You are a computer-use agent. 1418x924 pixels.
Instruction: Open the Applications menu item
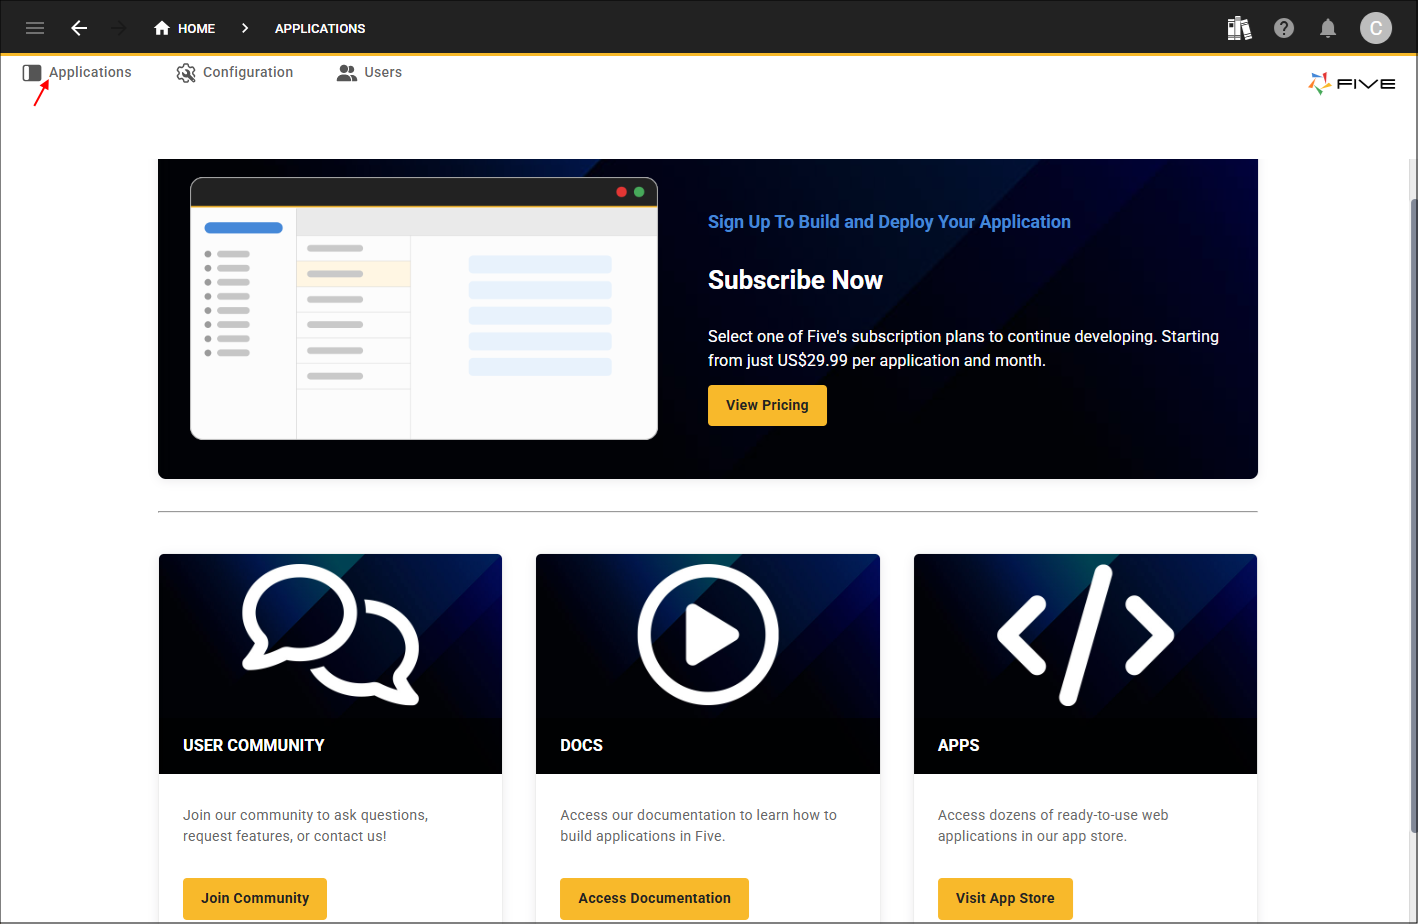[x=78, y=72]
